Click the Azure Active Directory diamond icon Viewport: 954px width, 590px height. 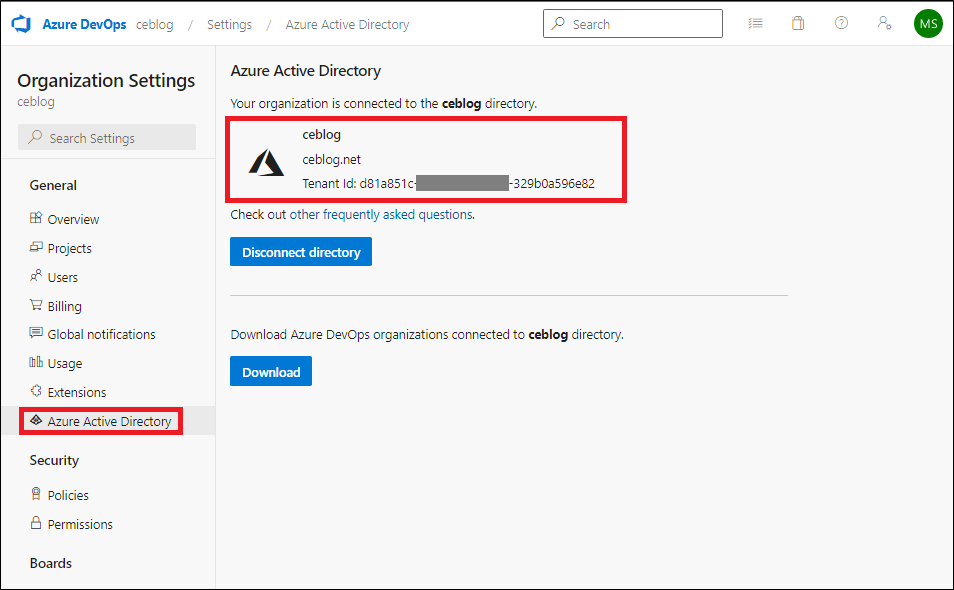coord(36,420)
